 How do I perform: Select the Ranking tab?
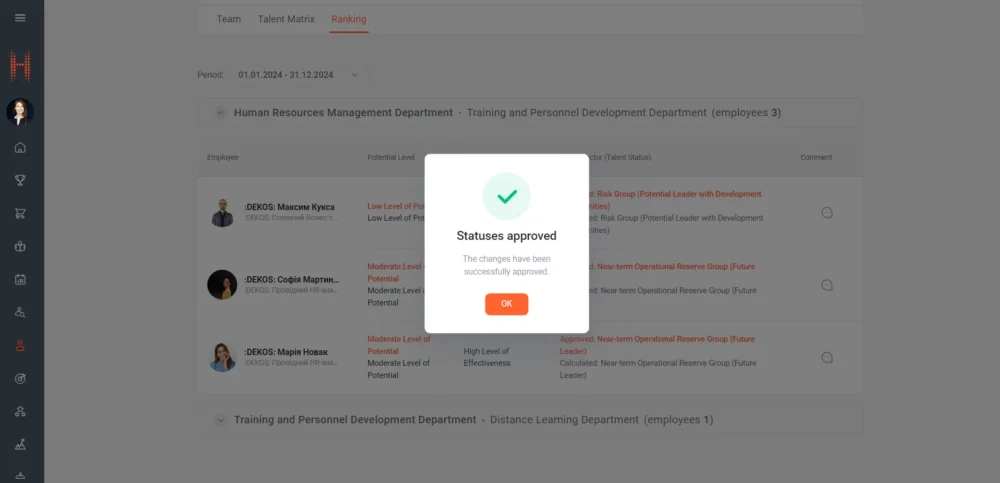[349, 19]
